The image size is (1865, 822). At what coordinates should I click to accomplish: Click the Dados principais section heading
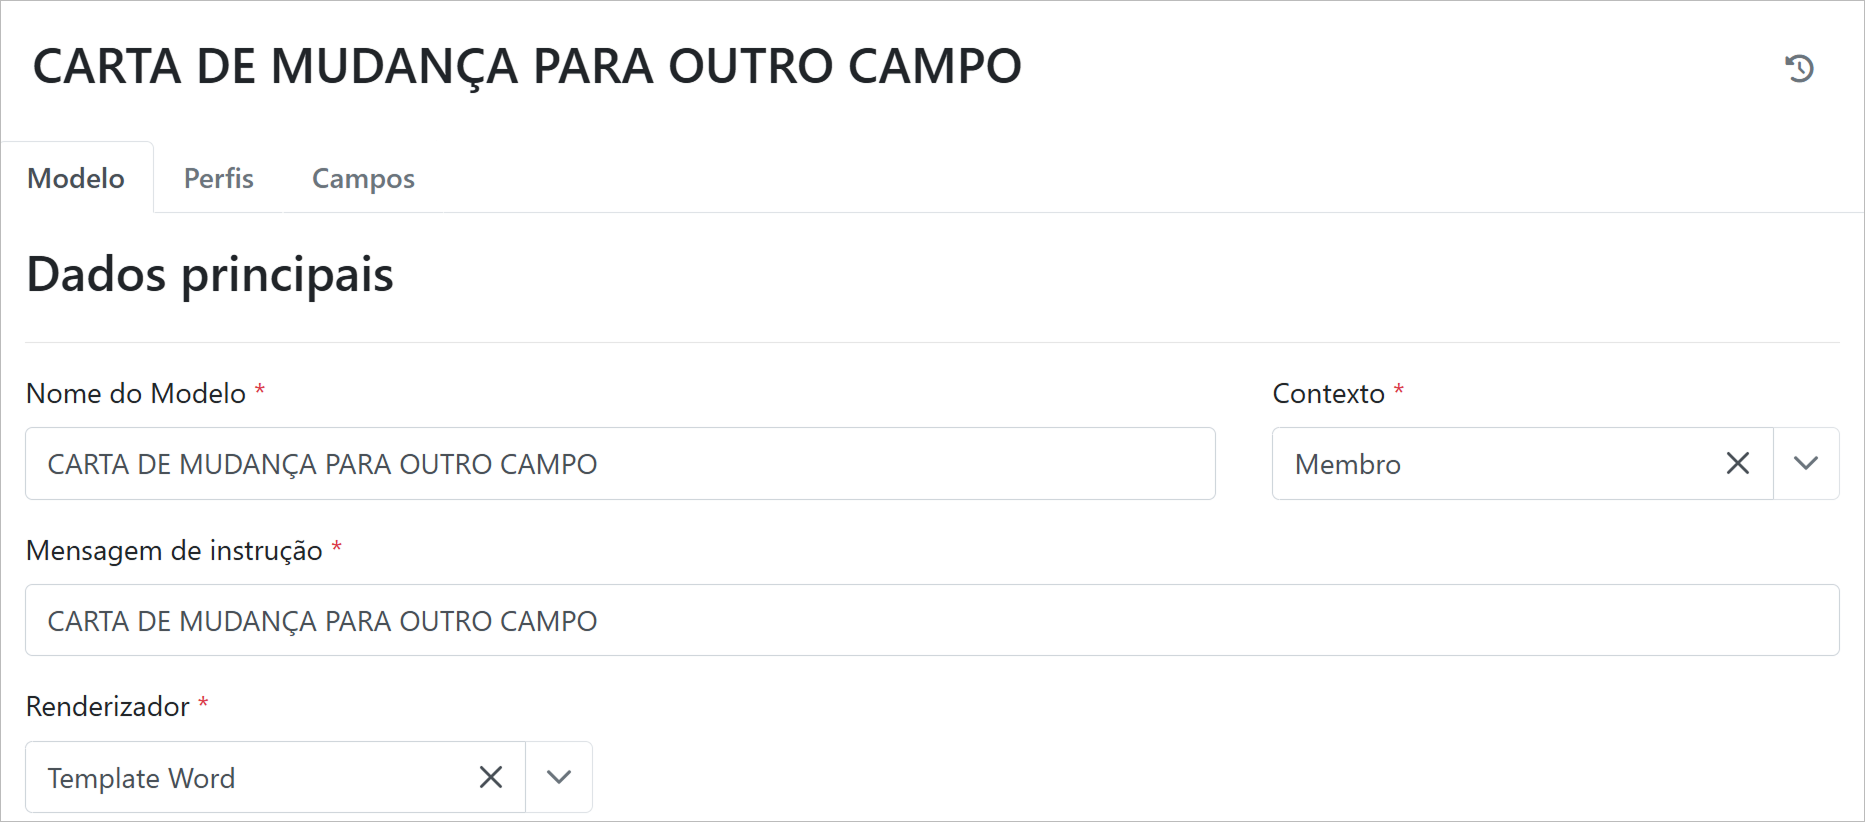[x=210, y=274]
